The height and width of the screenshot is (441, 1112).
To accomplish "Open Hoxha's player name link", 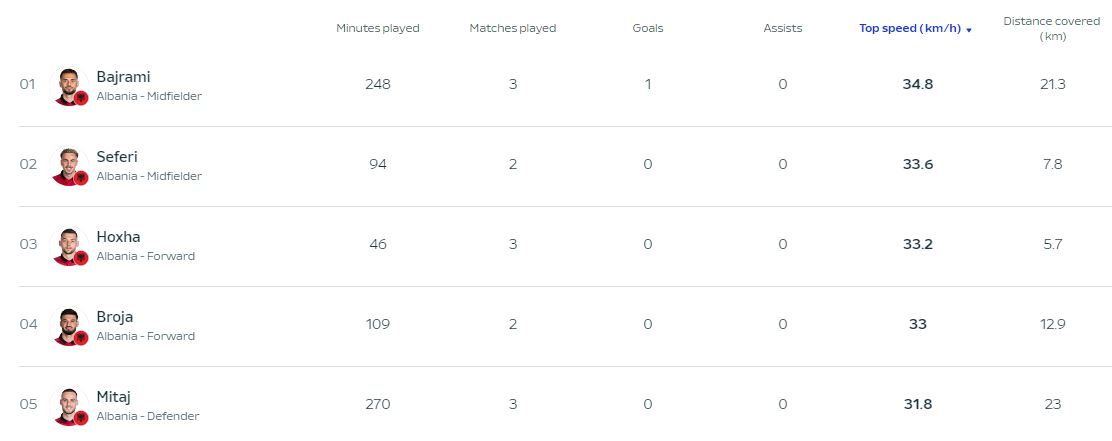I will click(x=118, y=237).
